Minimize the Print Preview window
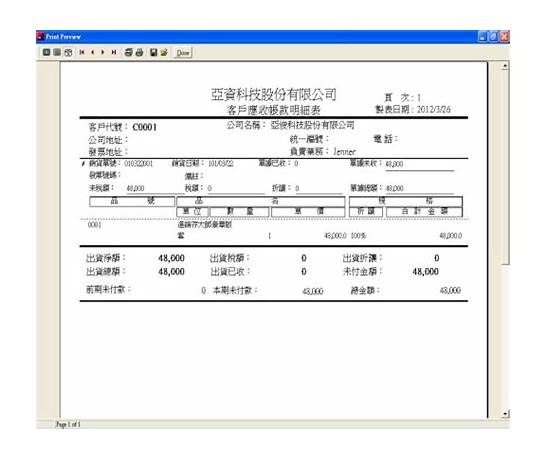 click(x=483, y=36)
